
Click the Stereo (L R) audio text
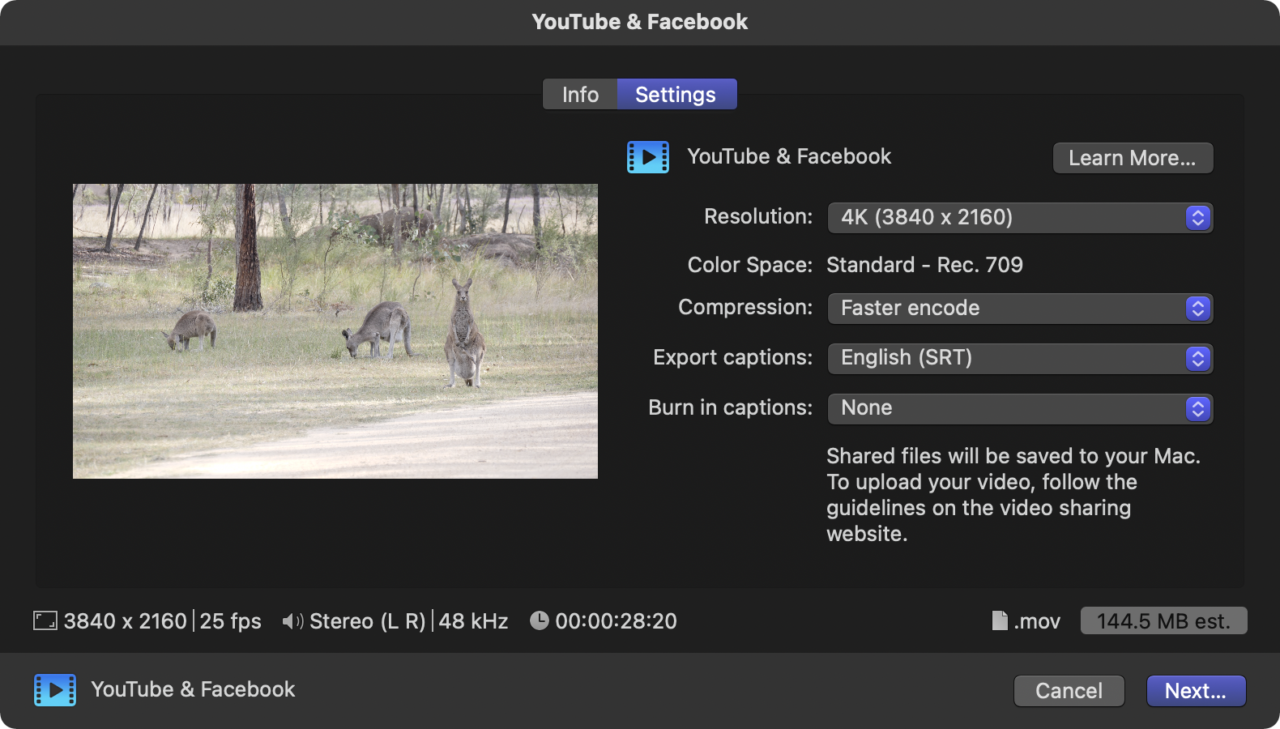(x=368, y=621)
